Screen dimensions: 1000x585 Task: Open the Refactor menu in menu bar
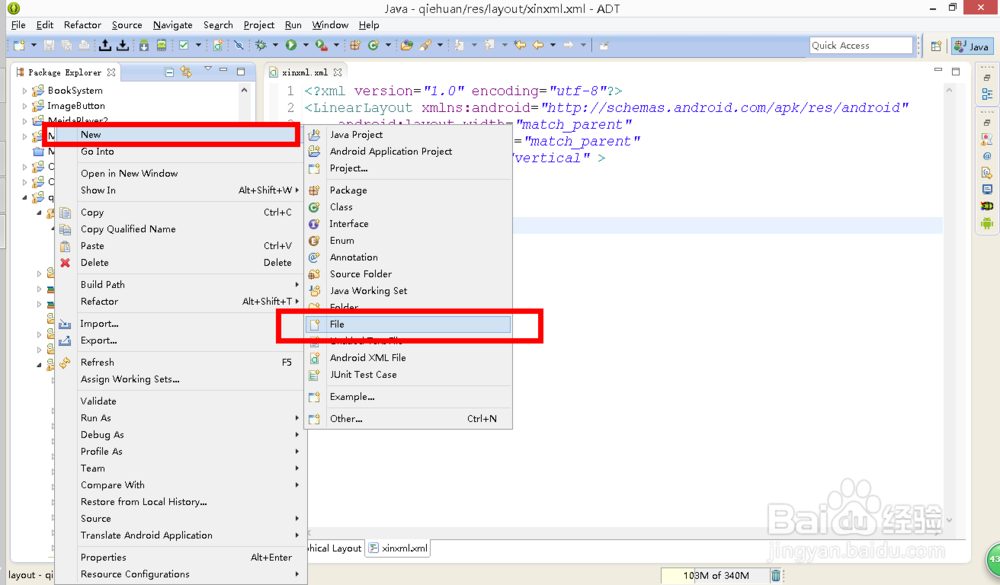coord(82,25)
